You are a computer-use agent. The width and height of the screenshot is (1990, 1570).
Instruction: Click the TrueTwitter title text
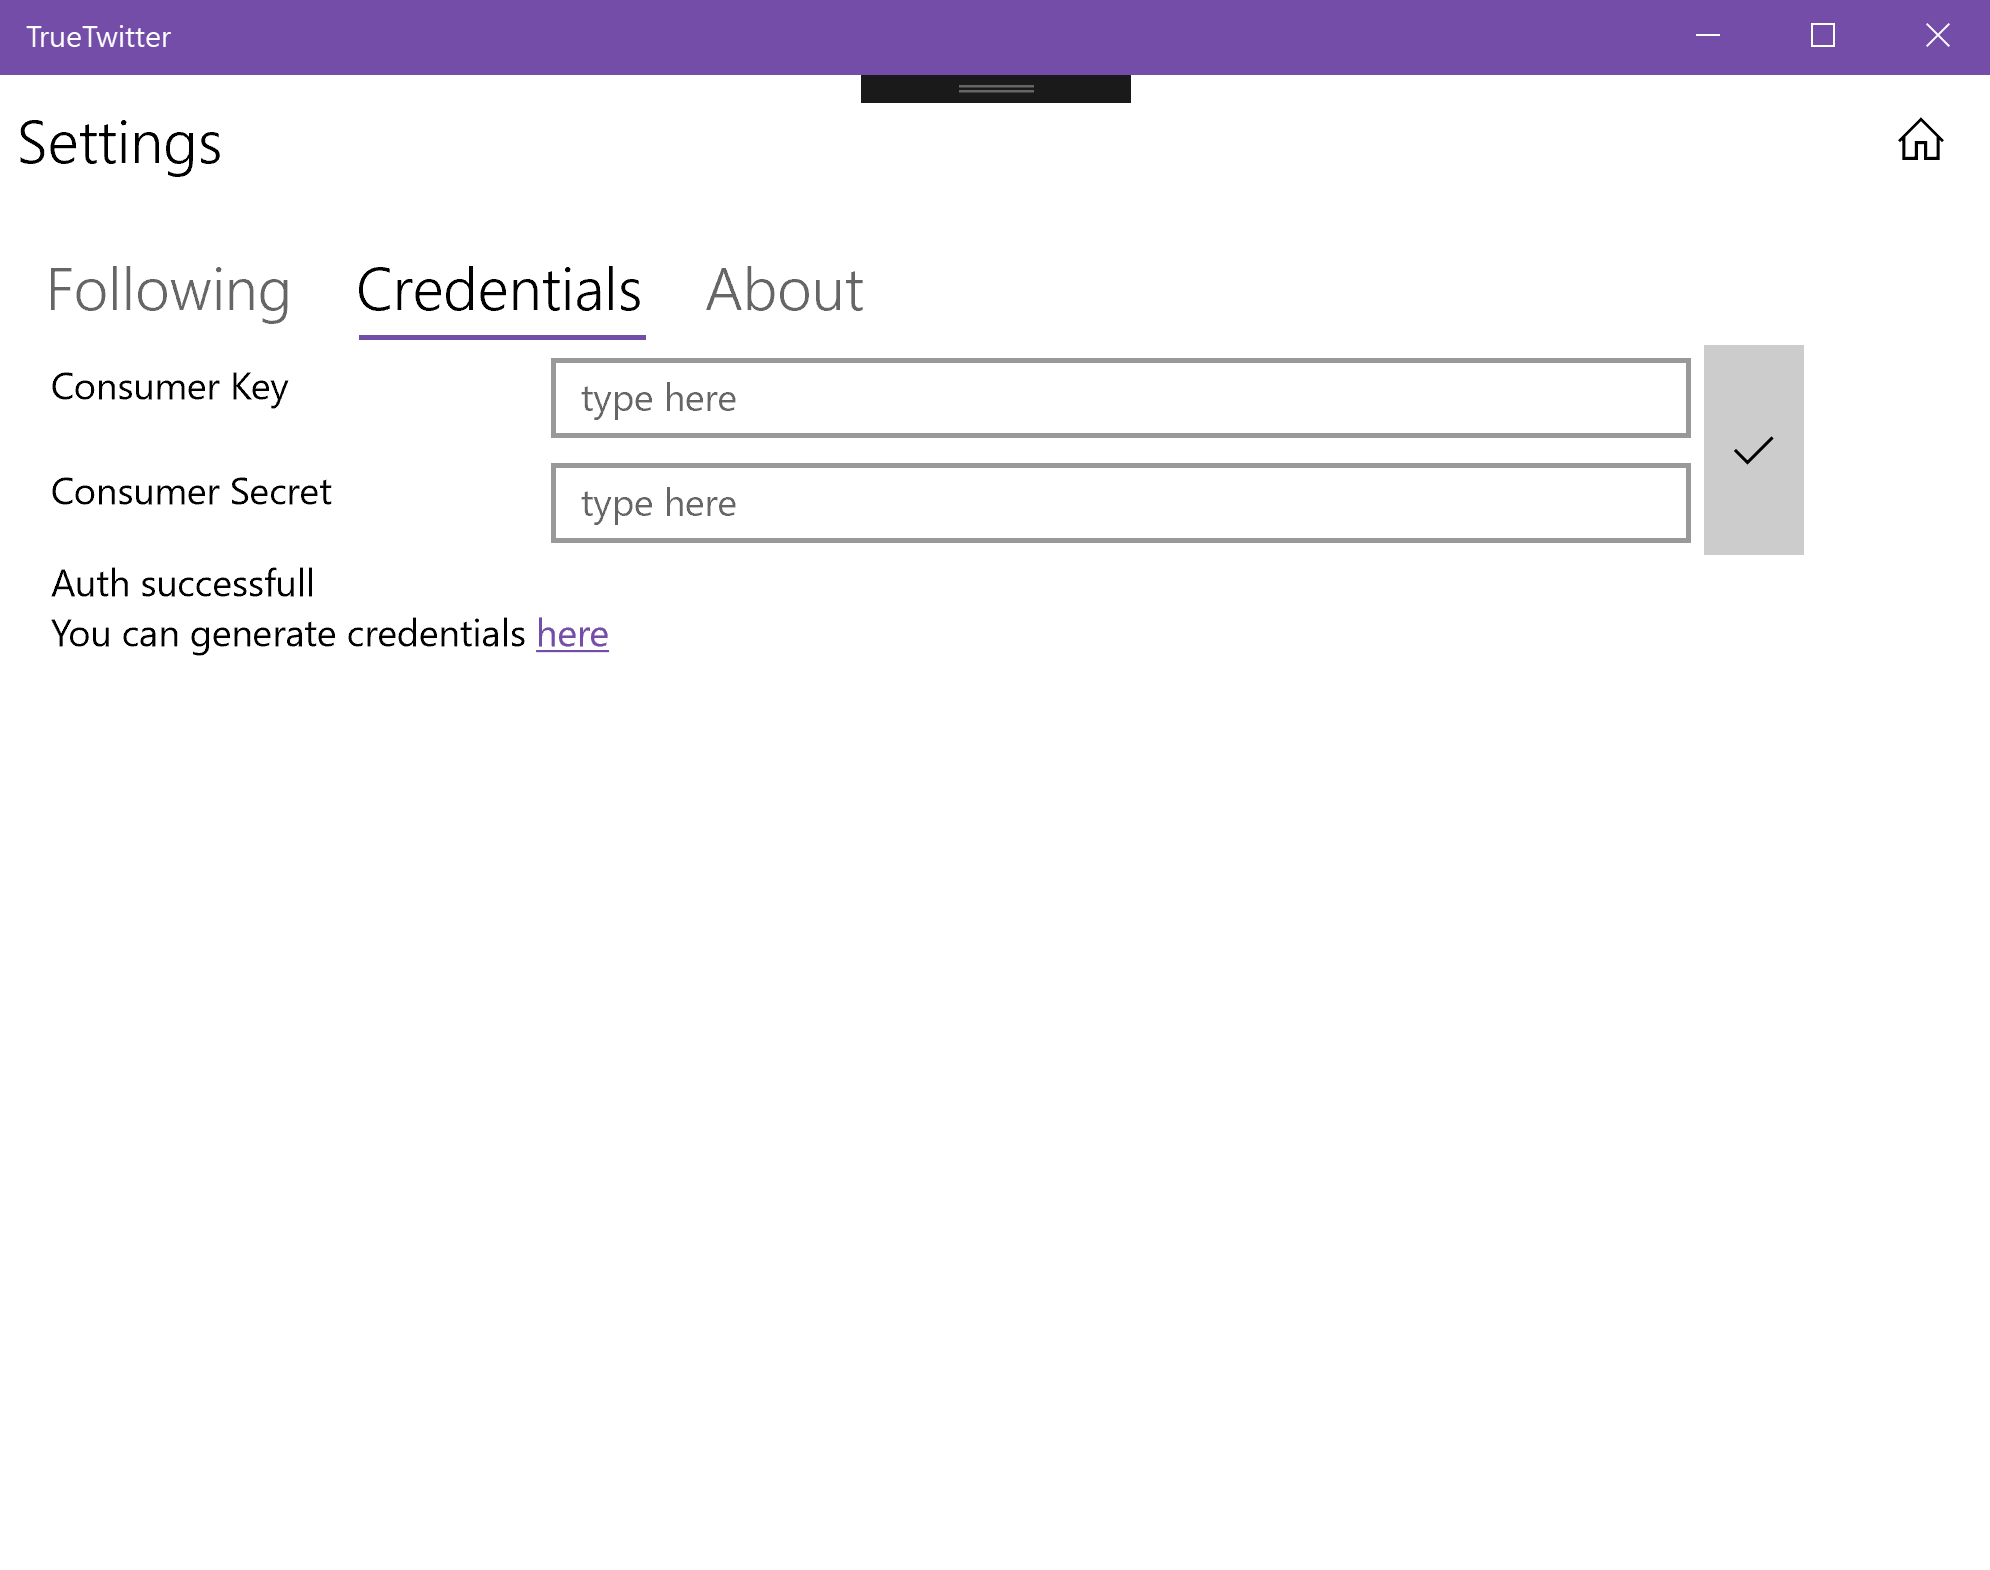click(98, 37)
